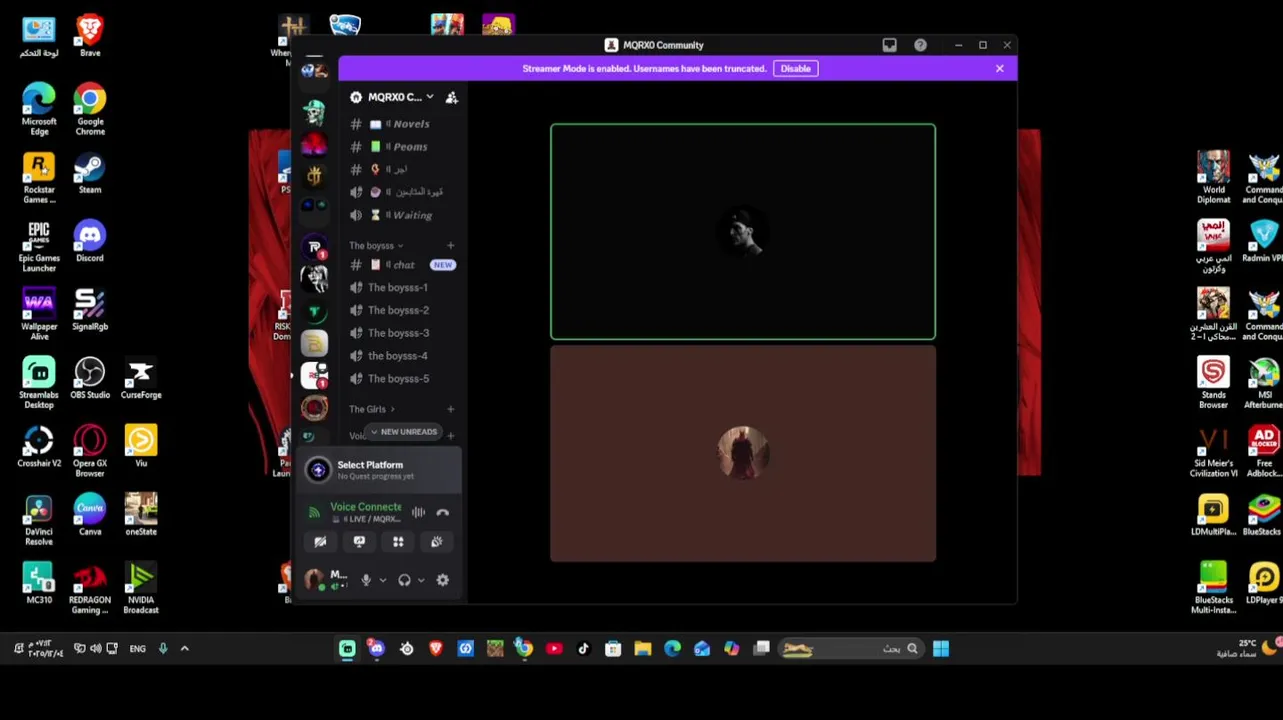
Task: Switch ENG language indicator on taskbar
Action: point(137,649)
